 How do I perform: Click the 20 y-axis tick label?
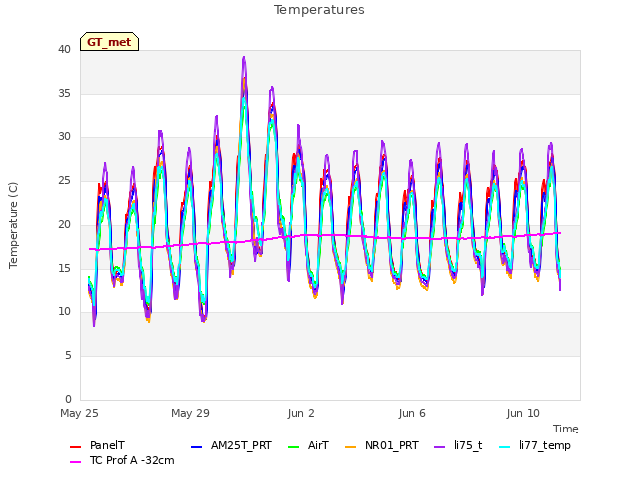click(x=64, y=224)
